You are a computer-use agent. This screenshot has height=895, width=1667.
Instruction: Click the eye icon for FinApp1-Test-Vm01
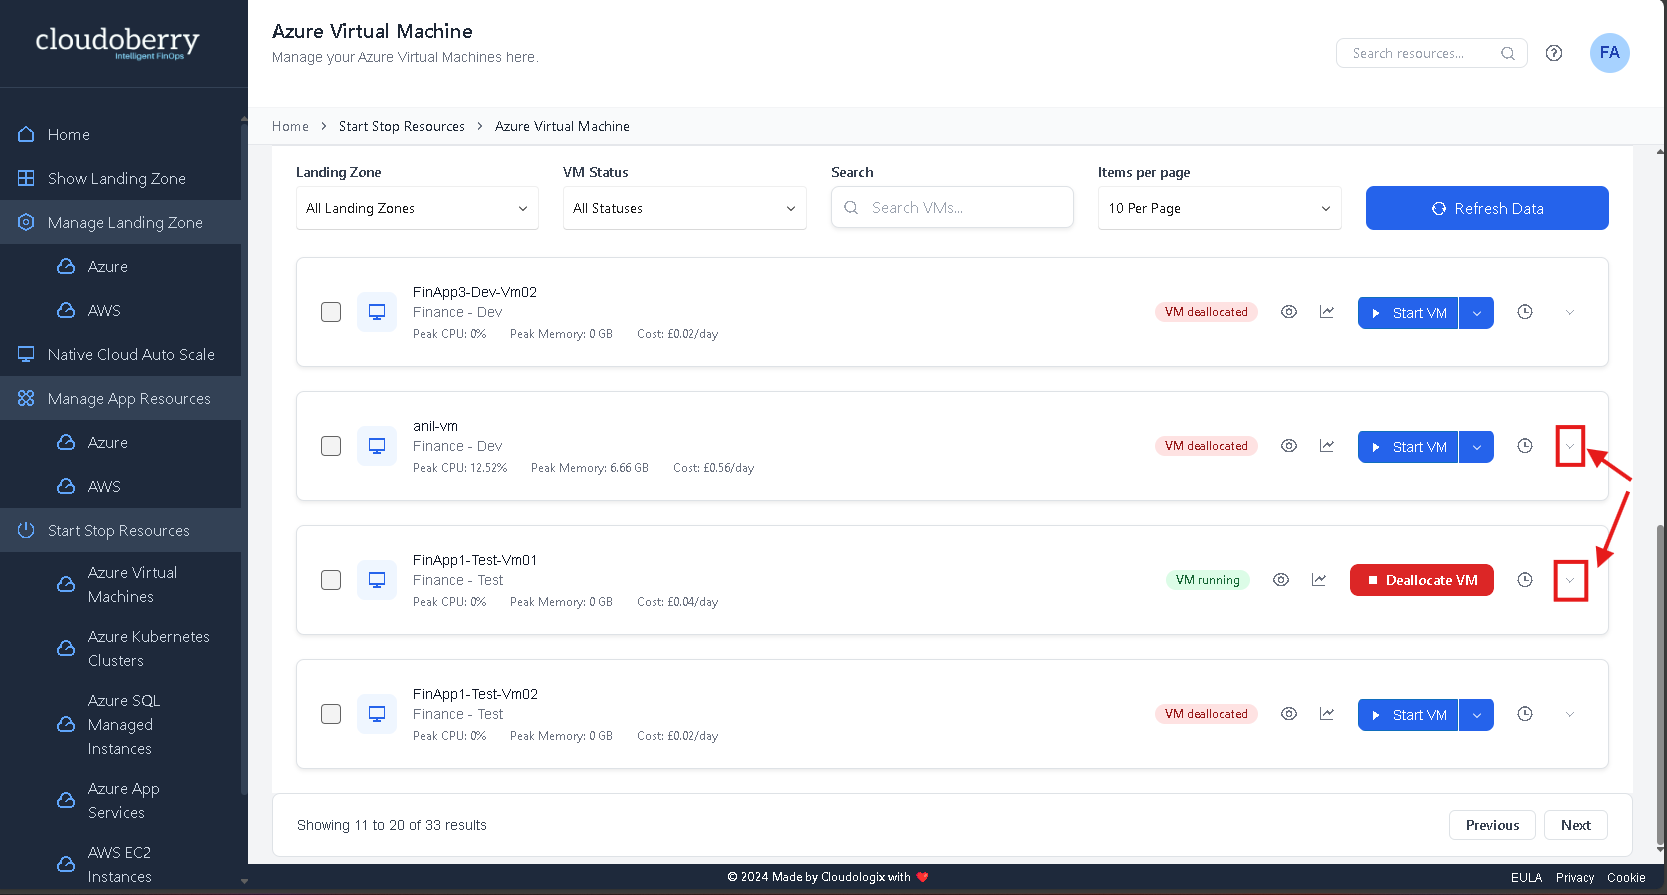click(1281, 580)
